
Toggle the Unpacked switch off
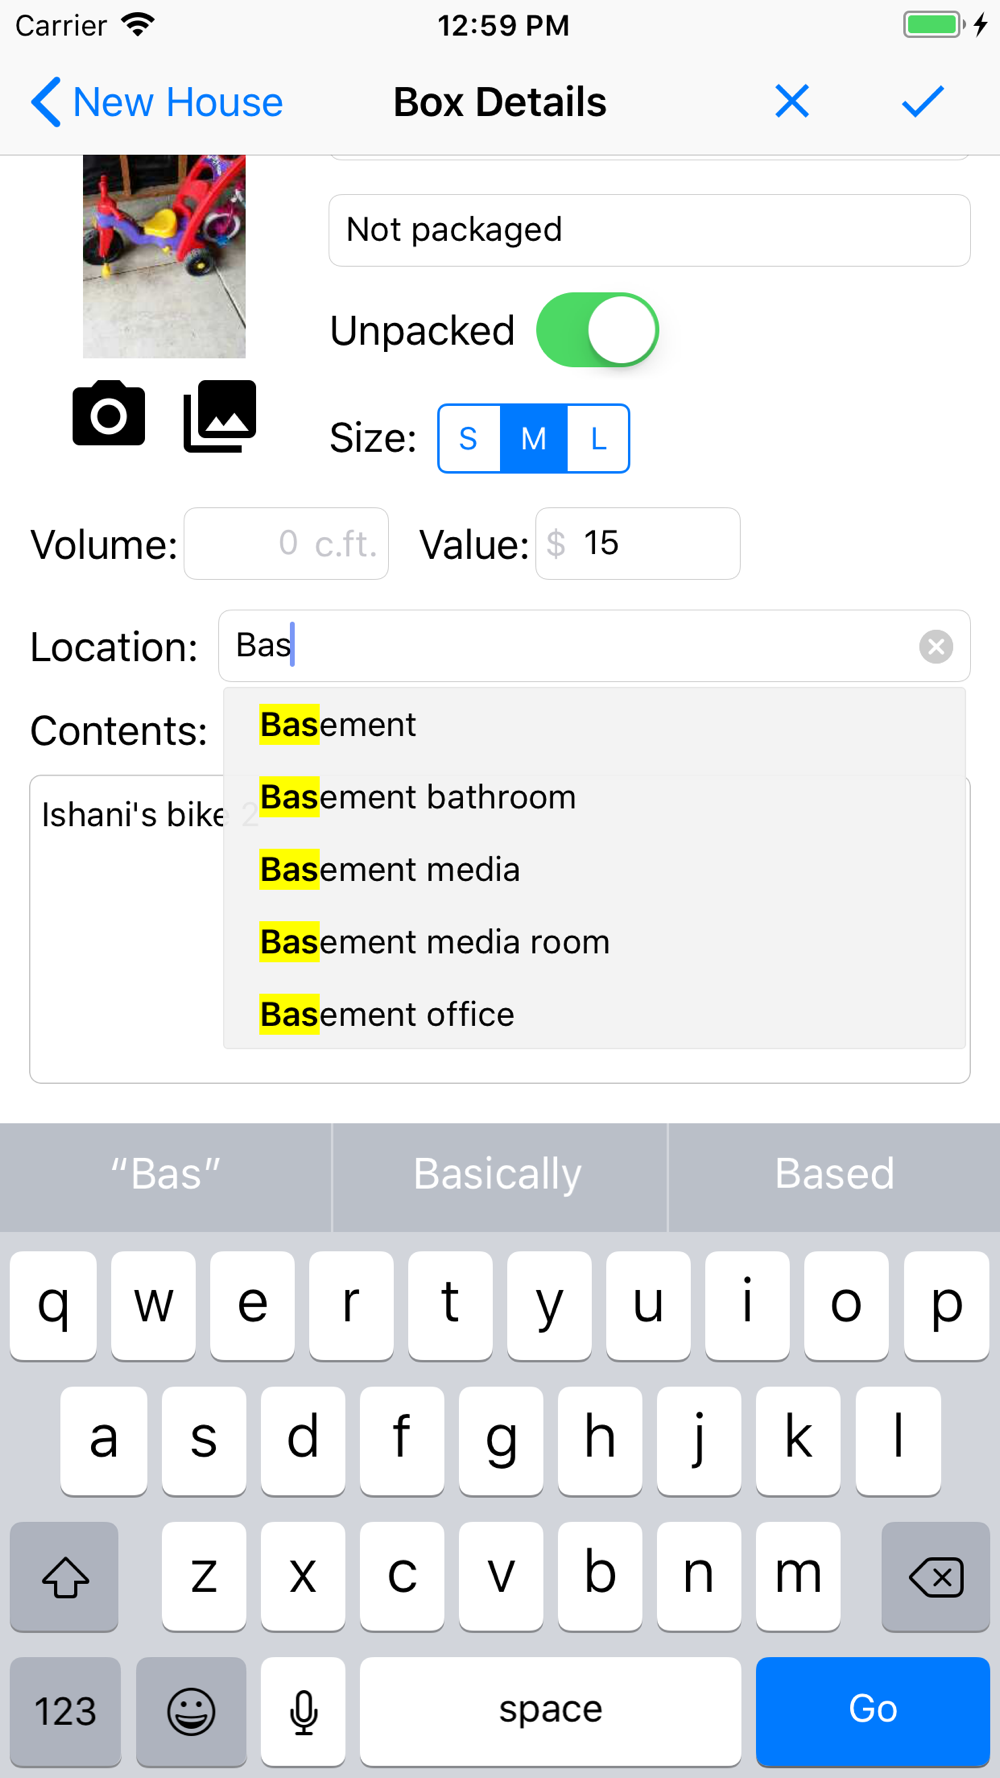tap(597, 330)
